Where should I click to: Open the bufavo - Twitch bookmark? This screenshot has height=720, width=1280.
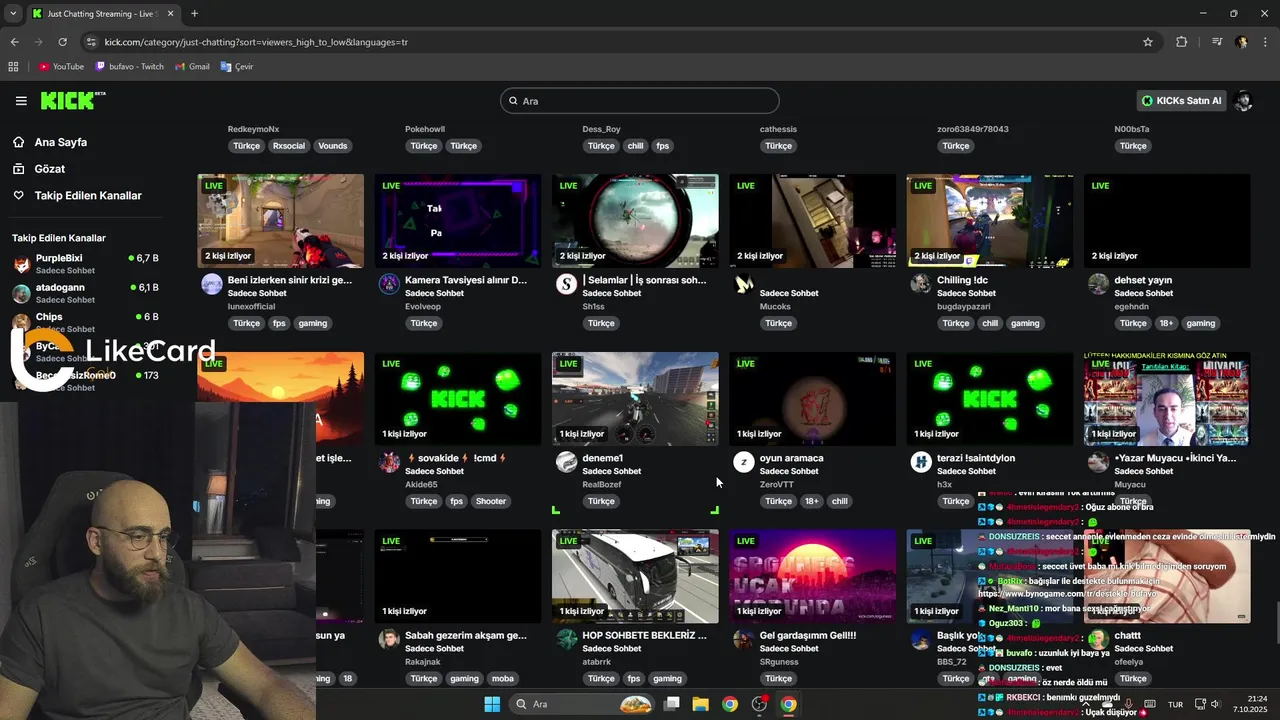pos(129,67)
